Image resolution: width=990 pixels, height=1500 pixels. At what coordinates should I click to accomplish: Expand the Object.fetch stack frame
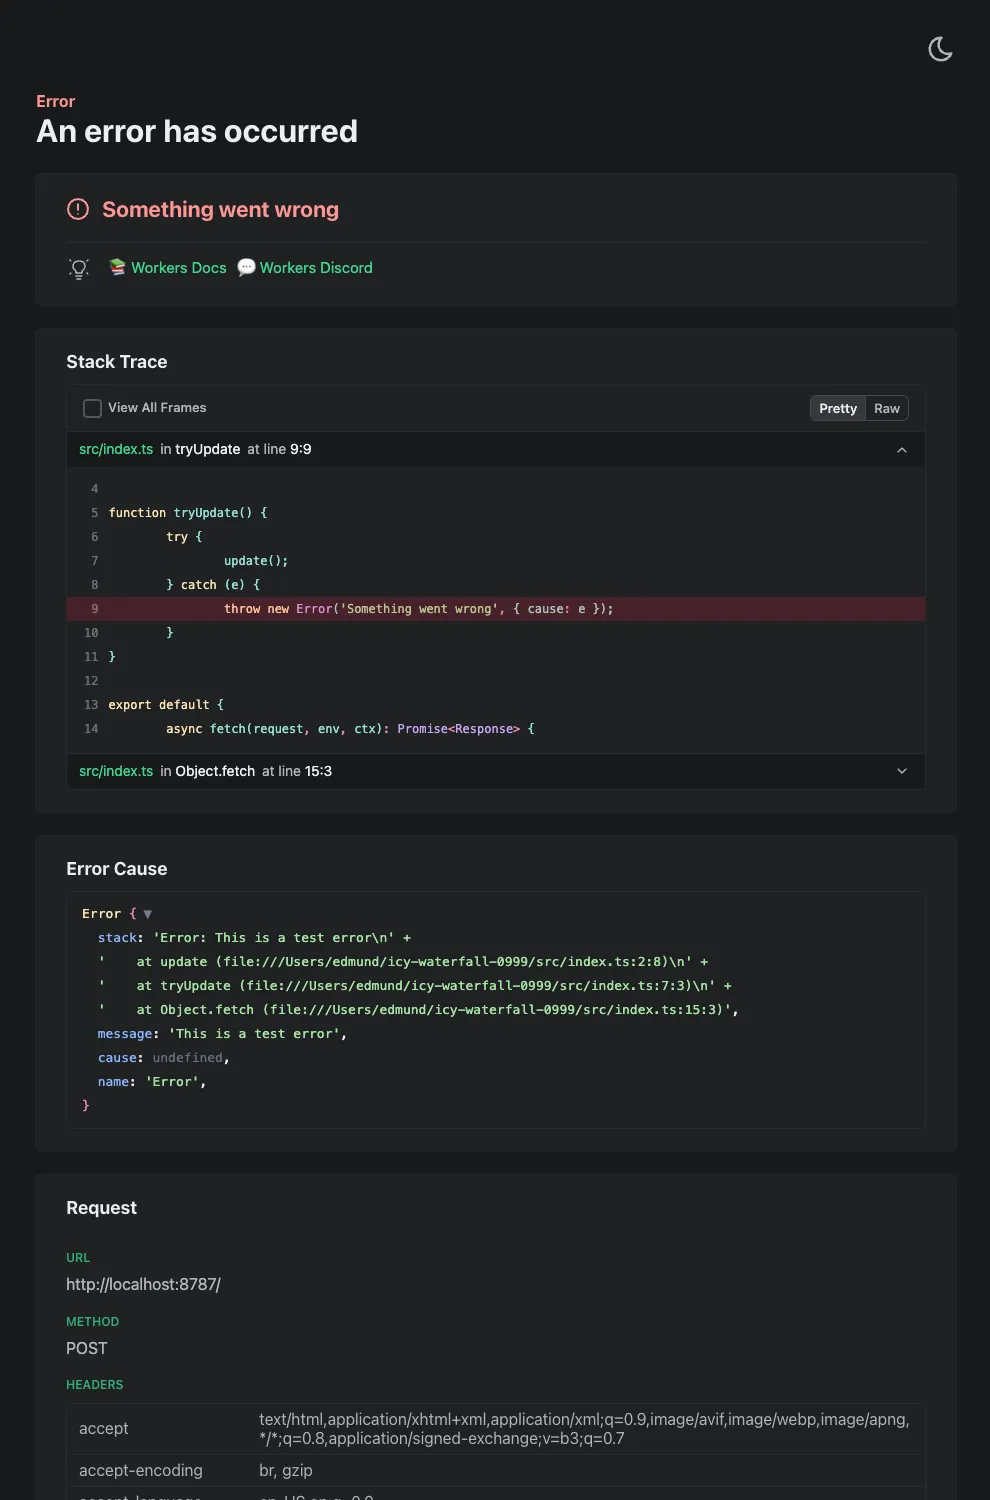pyautogui.click(x=902, y=771)
